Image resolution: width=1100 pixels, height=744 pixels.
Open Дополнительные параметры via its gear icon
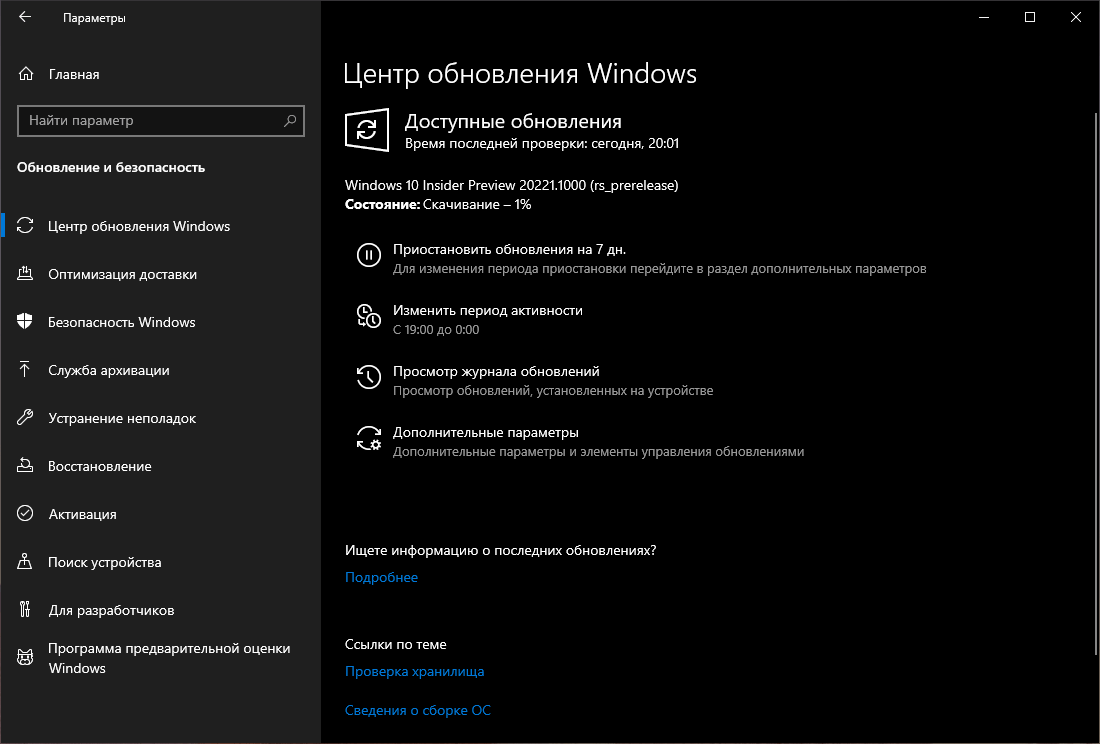coord(369,438)
